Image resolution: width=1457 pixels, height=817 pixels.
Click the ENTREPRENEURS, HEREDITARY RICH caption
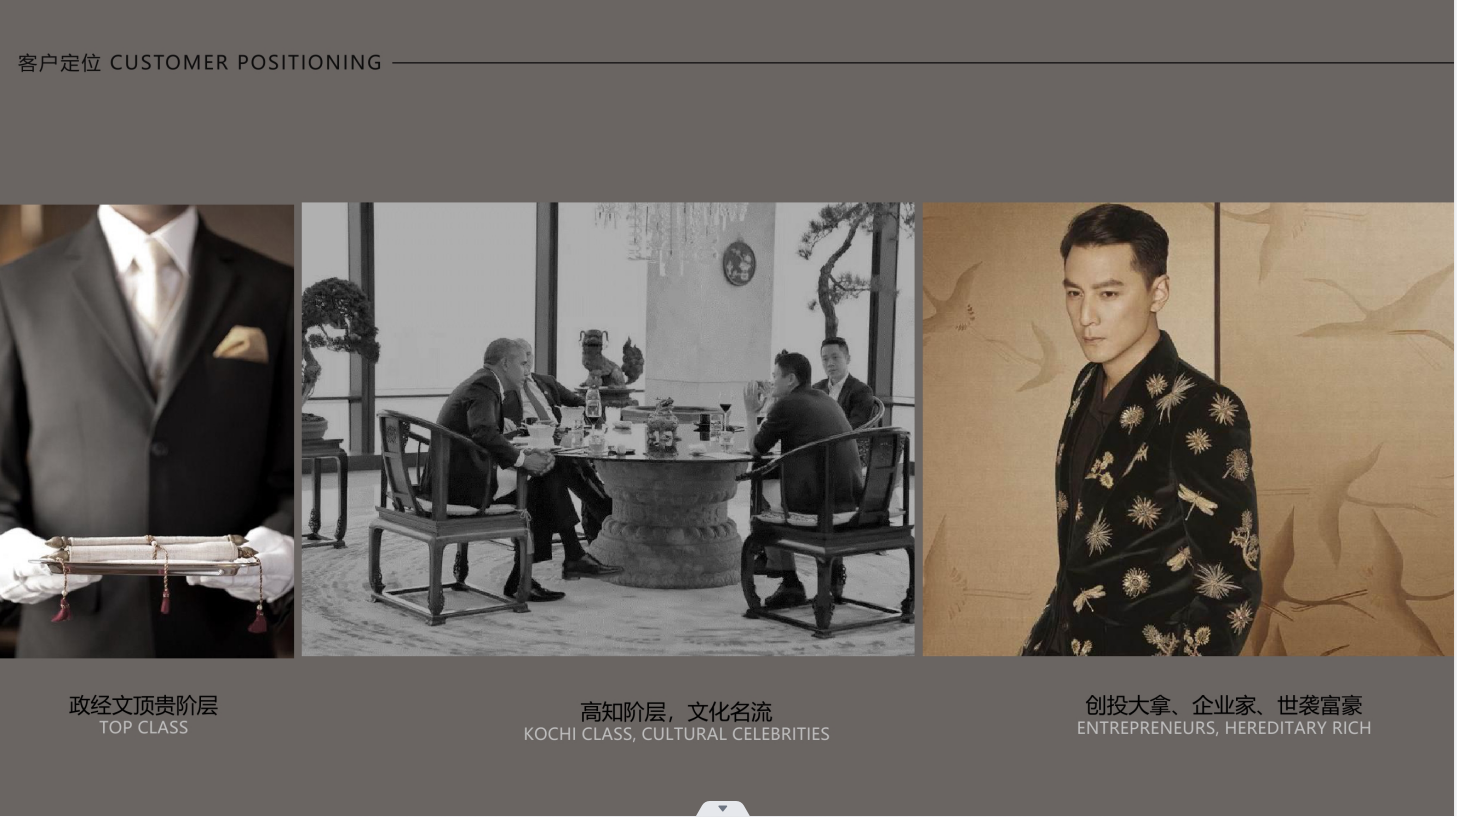1223,728
